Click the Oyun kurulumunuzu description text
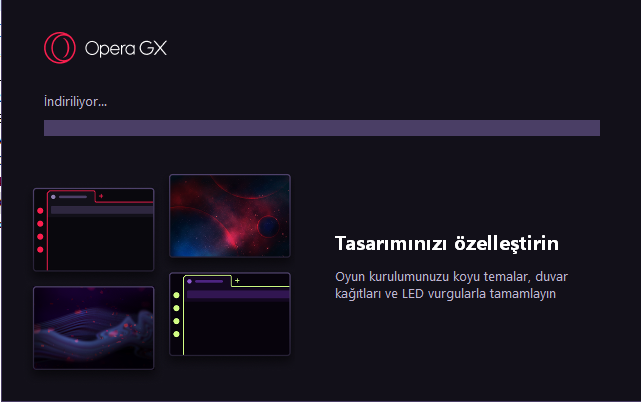Screen dimensions: 641x402 point(451,285)
